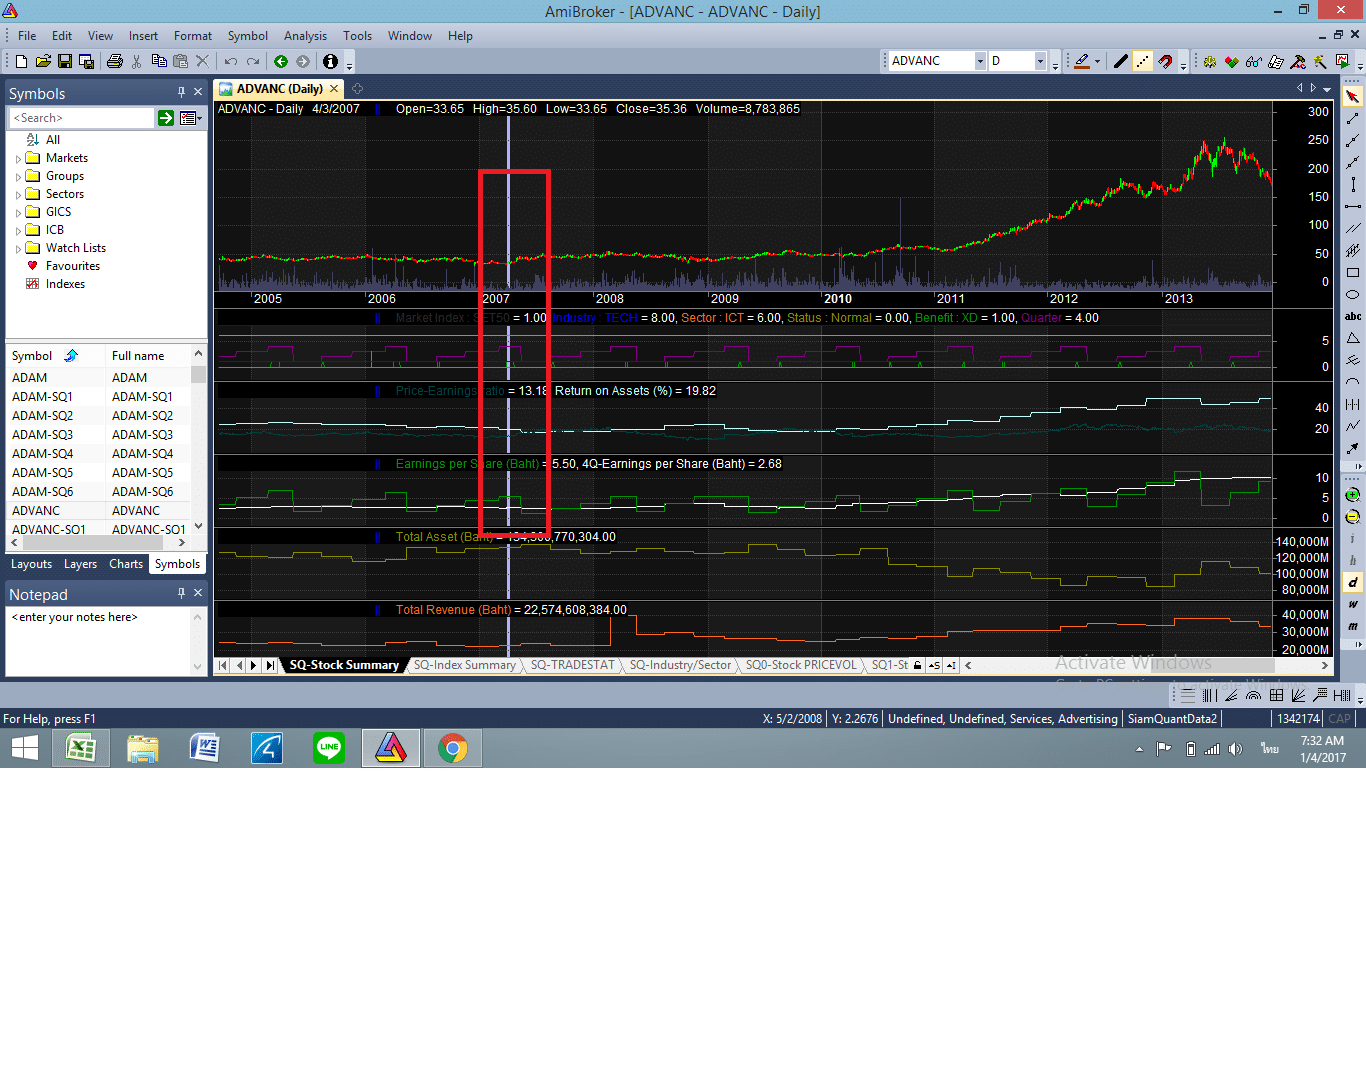
Task: Toggle the dotted line style button
Action: point(1142,62)
